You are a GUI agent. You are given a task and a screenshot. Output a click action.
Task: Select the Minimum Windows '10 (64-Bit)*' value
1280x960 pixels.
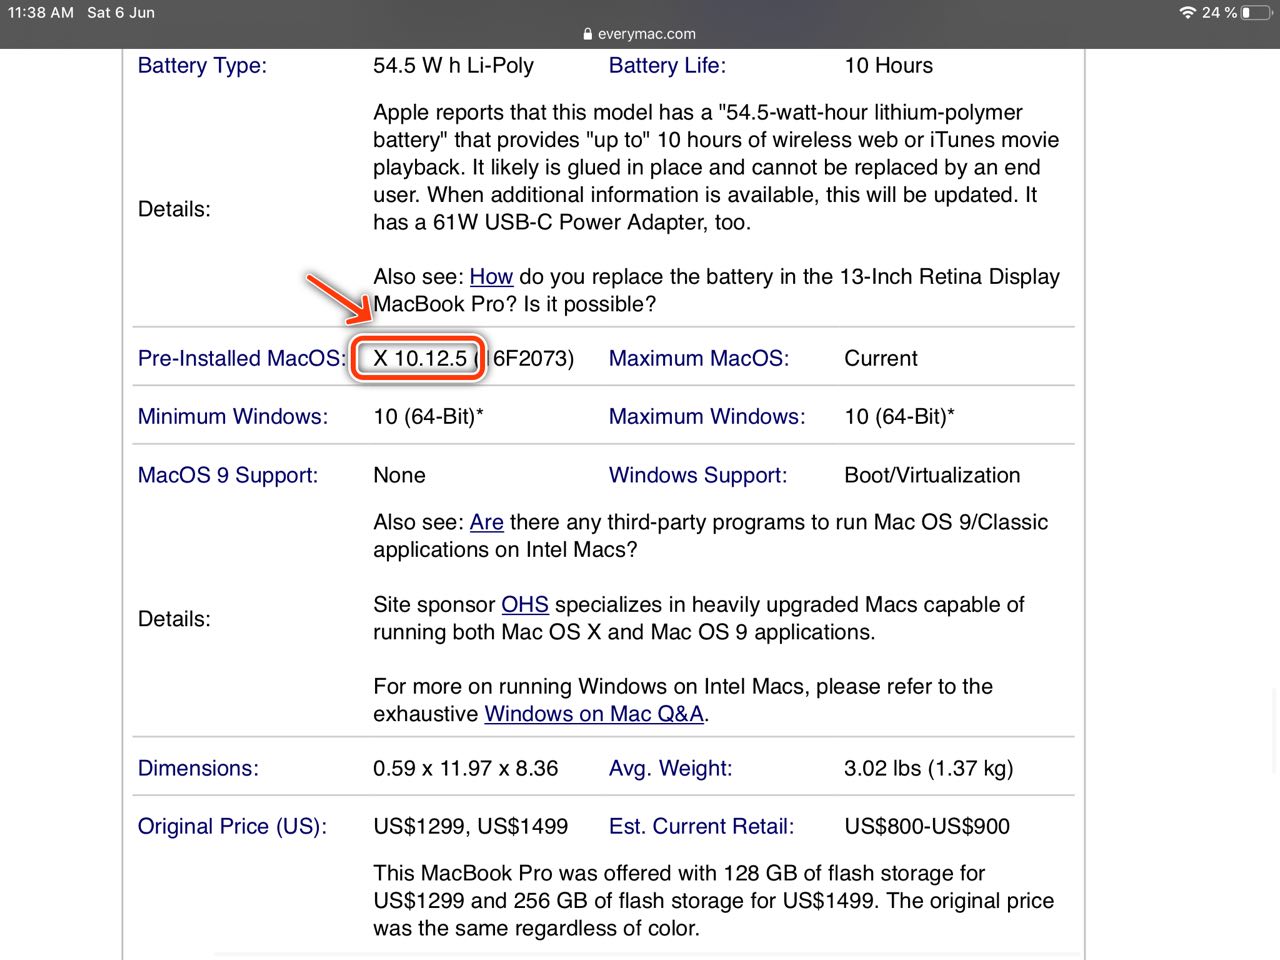click(x=428, y=417)
